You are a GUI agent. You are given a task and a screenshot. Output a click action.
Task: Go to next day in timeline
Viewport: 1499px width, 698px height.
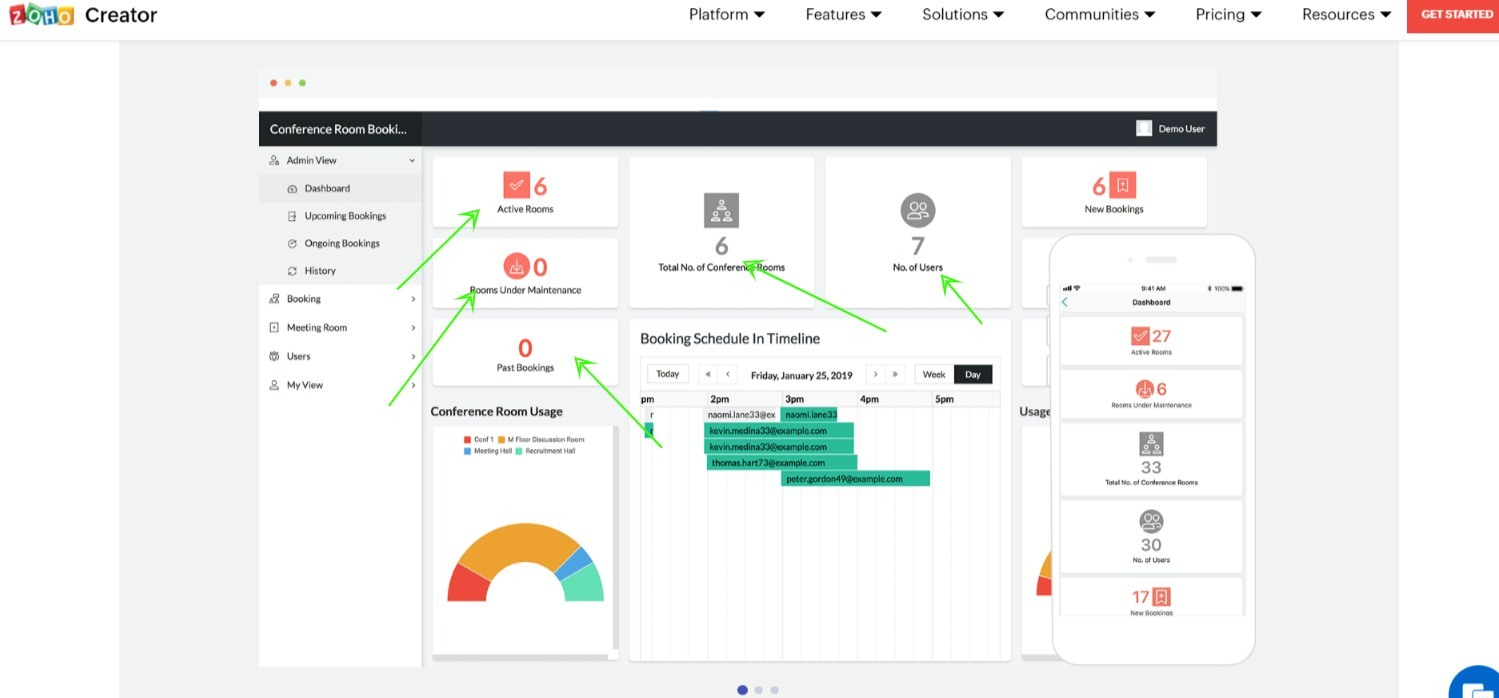click(876, 374)
